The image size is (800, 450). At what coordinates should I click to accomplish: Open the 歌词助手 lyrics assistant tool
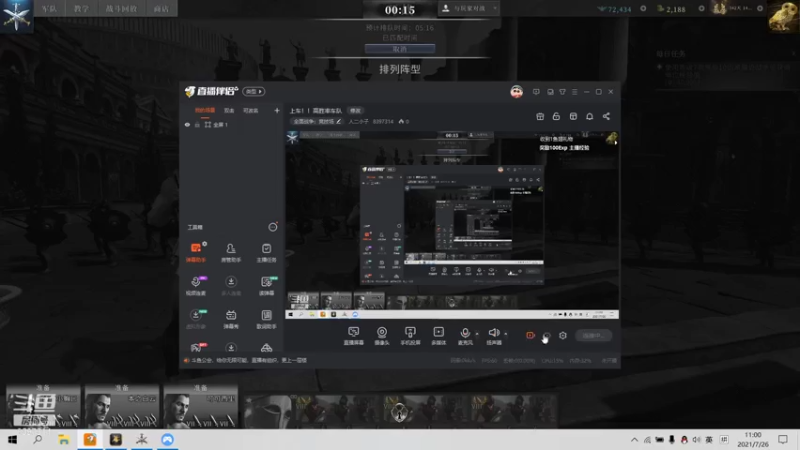(x=266, y=319)
